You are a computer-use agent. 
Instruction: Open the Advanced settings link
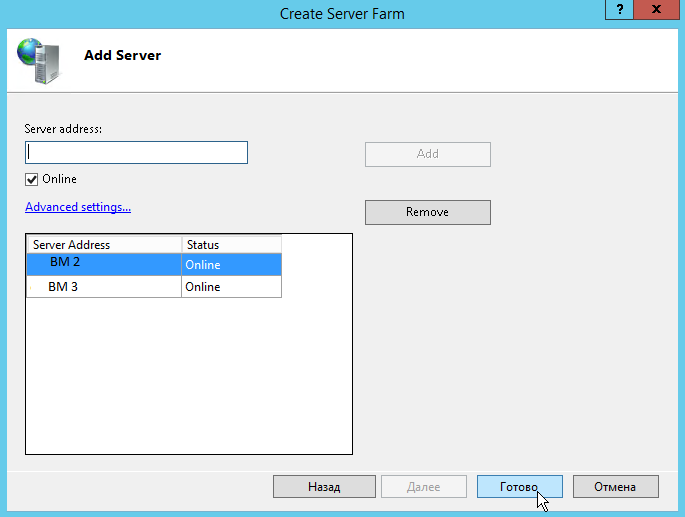[78, 207]
